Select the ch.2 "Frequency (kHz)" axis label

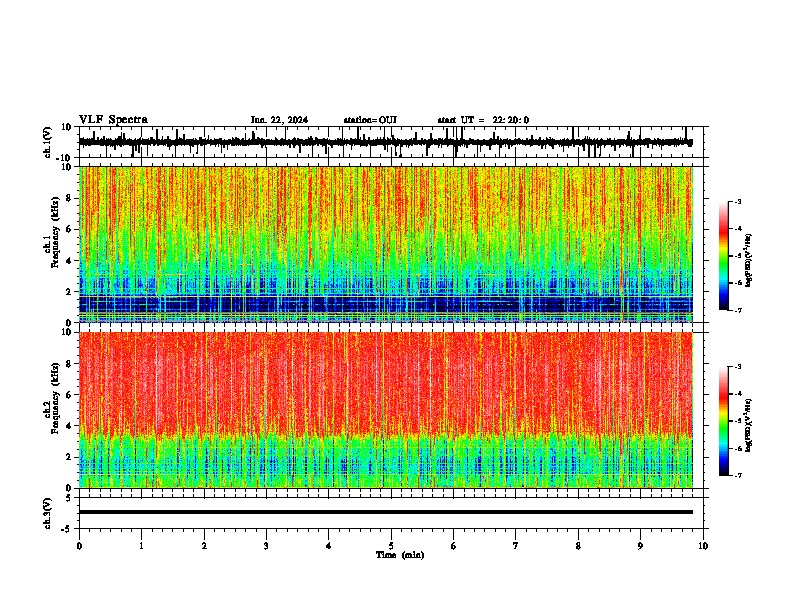[x=55, y=398]
